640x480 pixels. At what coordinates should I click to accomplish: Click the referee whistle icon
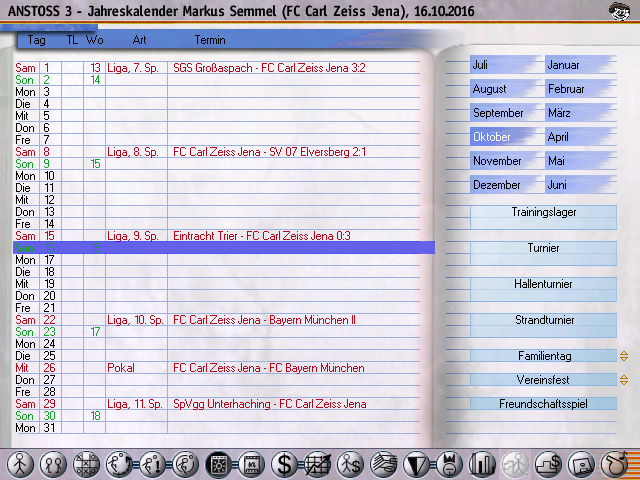pyautogui.click(x=614, y=464)
